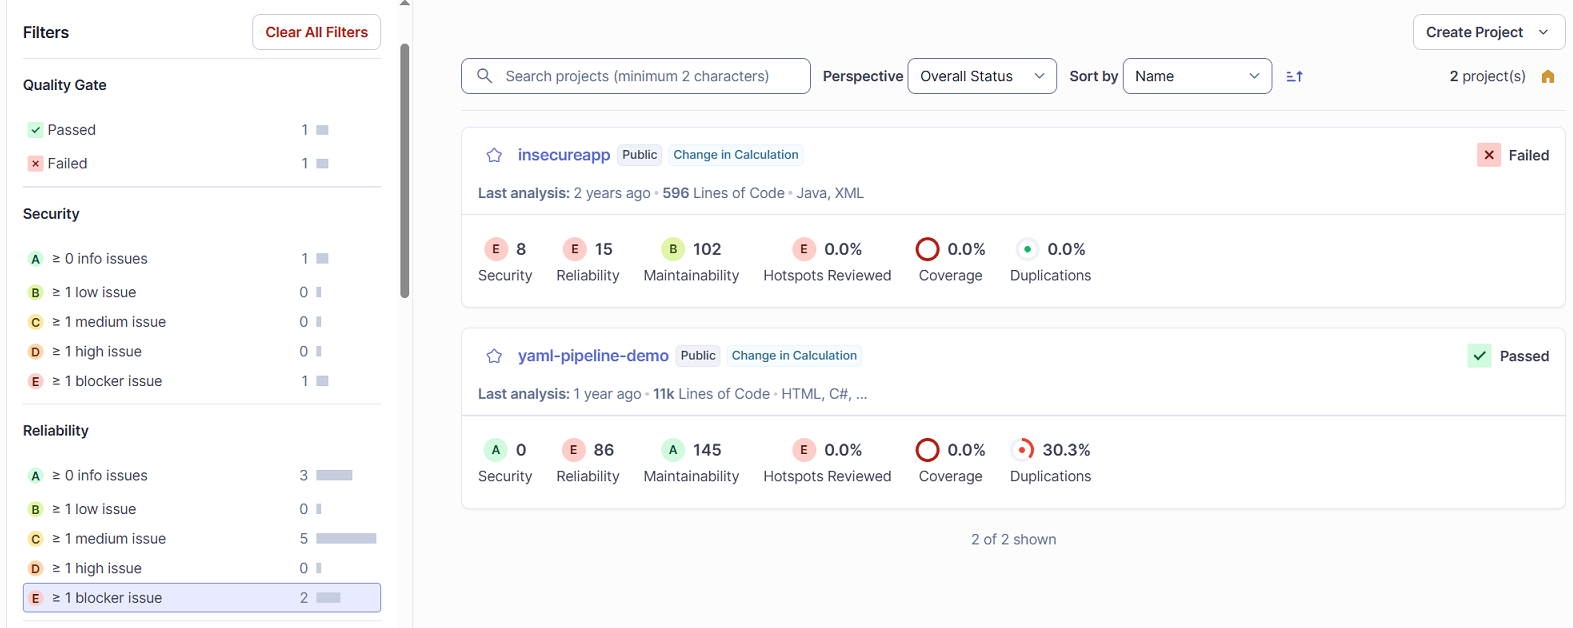Click insecureapp Security E rating badge

[495, 249]
